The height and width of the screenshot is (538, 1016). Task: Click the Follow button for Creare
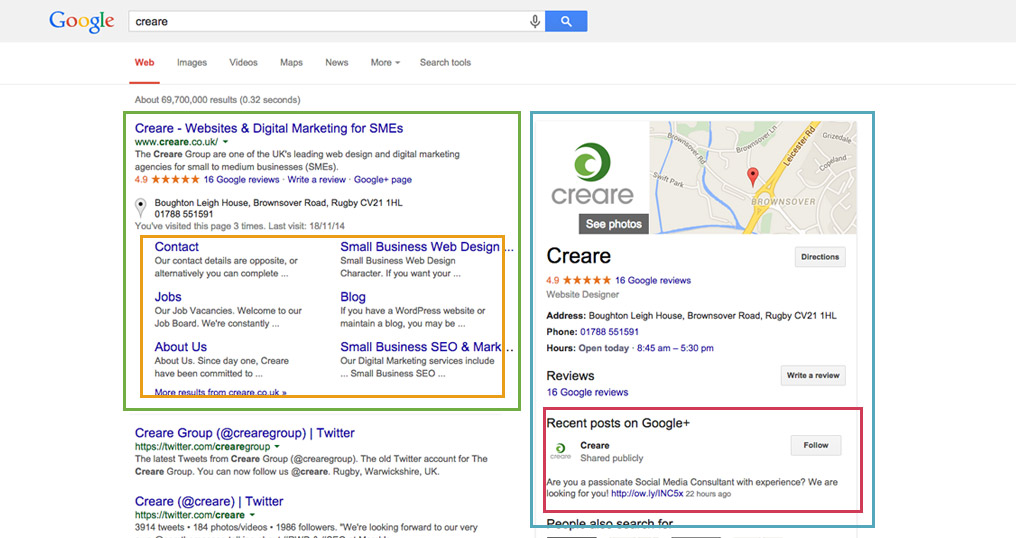click(816, 445)
